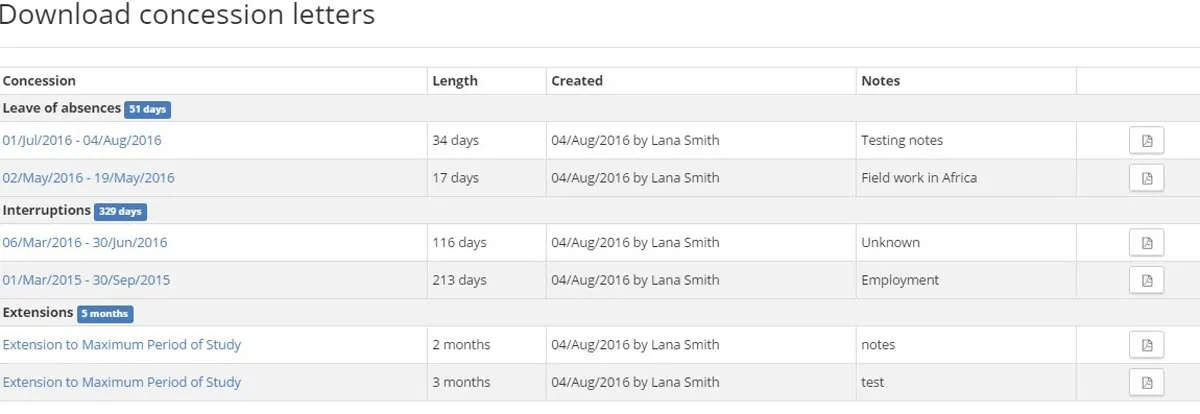Open the 02/May/2016 - 19/May/2016 leave link
This screenshot has width=1200, height=414.
click(x=88, y=178)
